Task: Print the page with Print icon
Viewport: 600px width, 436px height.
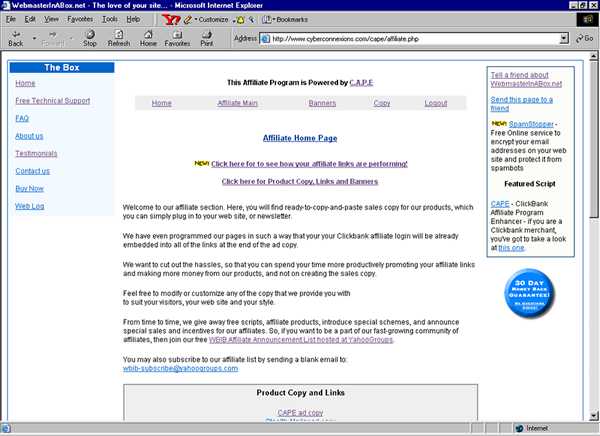Action: [x=207, y=38]
